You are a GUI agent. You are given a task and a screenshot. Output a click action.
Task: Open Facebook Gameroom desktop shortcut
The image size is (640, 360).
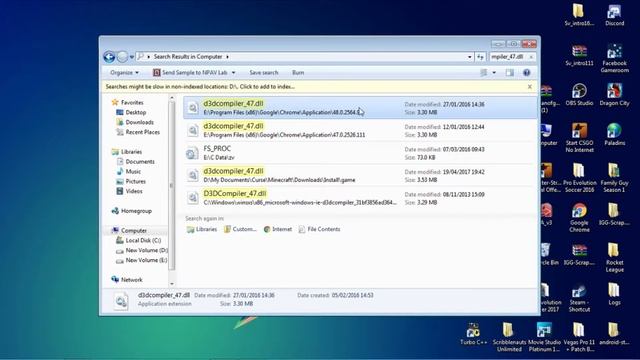pos(615,58)
